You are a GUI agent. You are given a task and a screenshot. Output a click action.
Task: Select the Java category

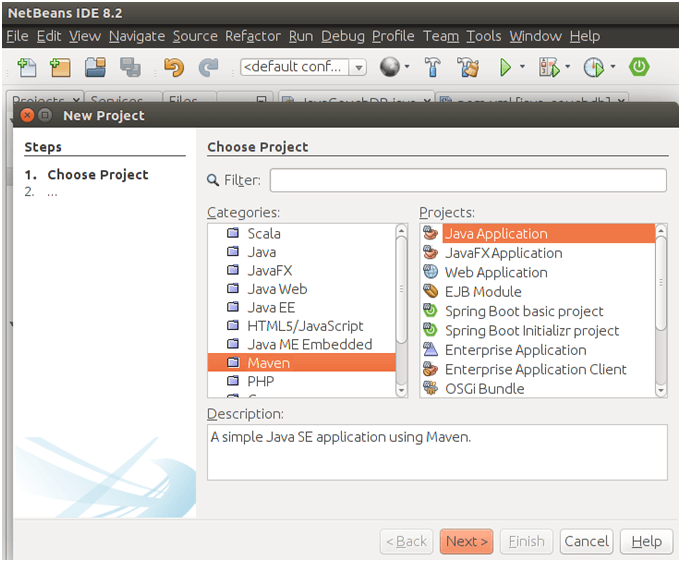302,252
